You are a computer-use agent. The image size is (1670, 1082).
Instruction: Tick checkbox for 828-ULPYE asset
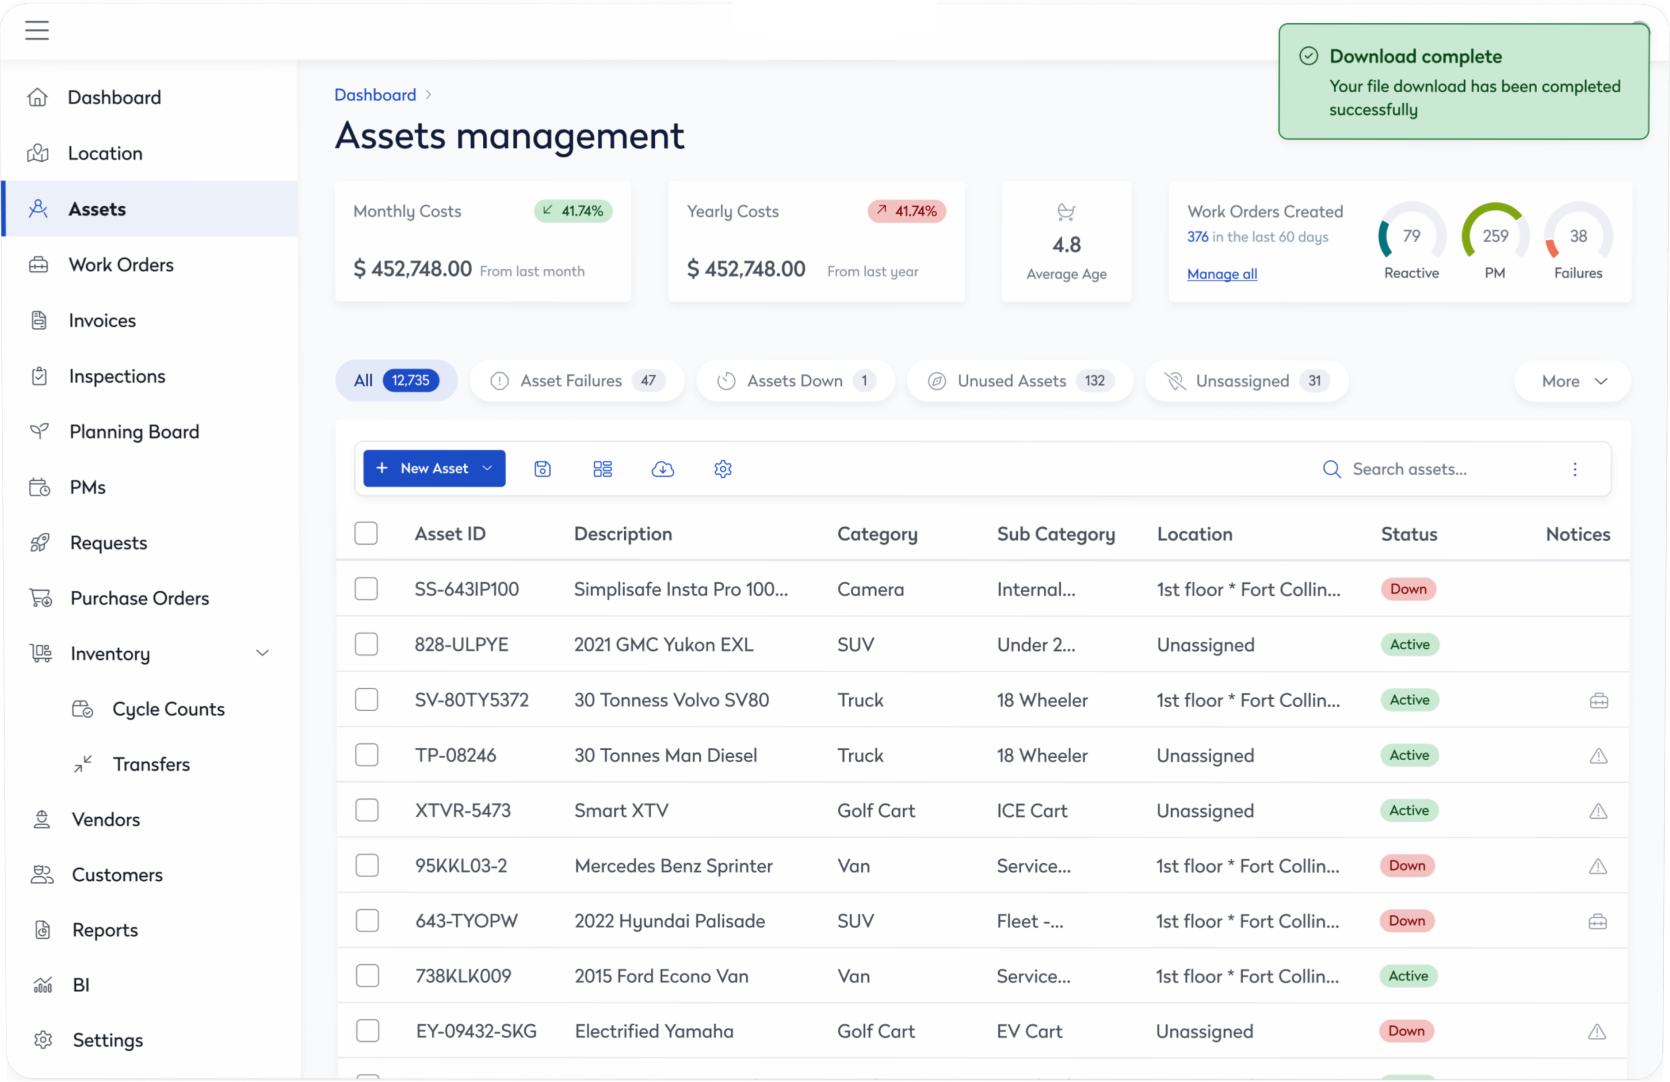coord(366,645)
